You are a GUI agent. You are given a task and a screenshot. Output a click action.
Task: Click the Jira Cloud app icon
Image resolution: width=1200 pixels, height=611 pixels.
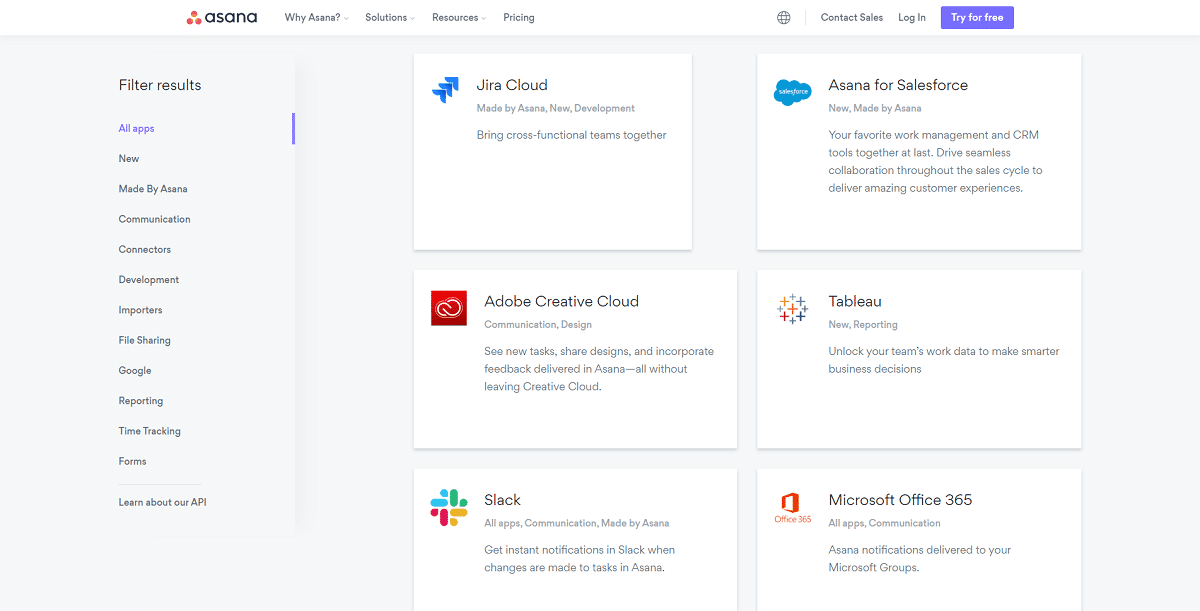click(x=445, y=90)
